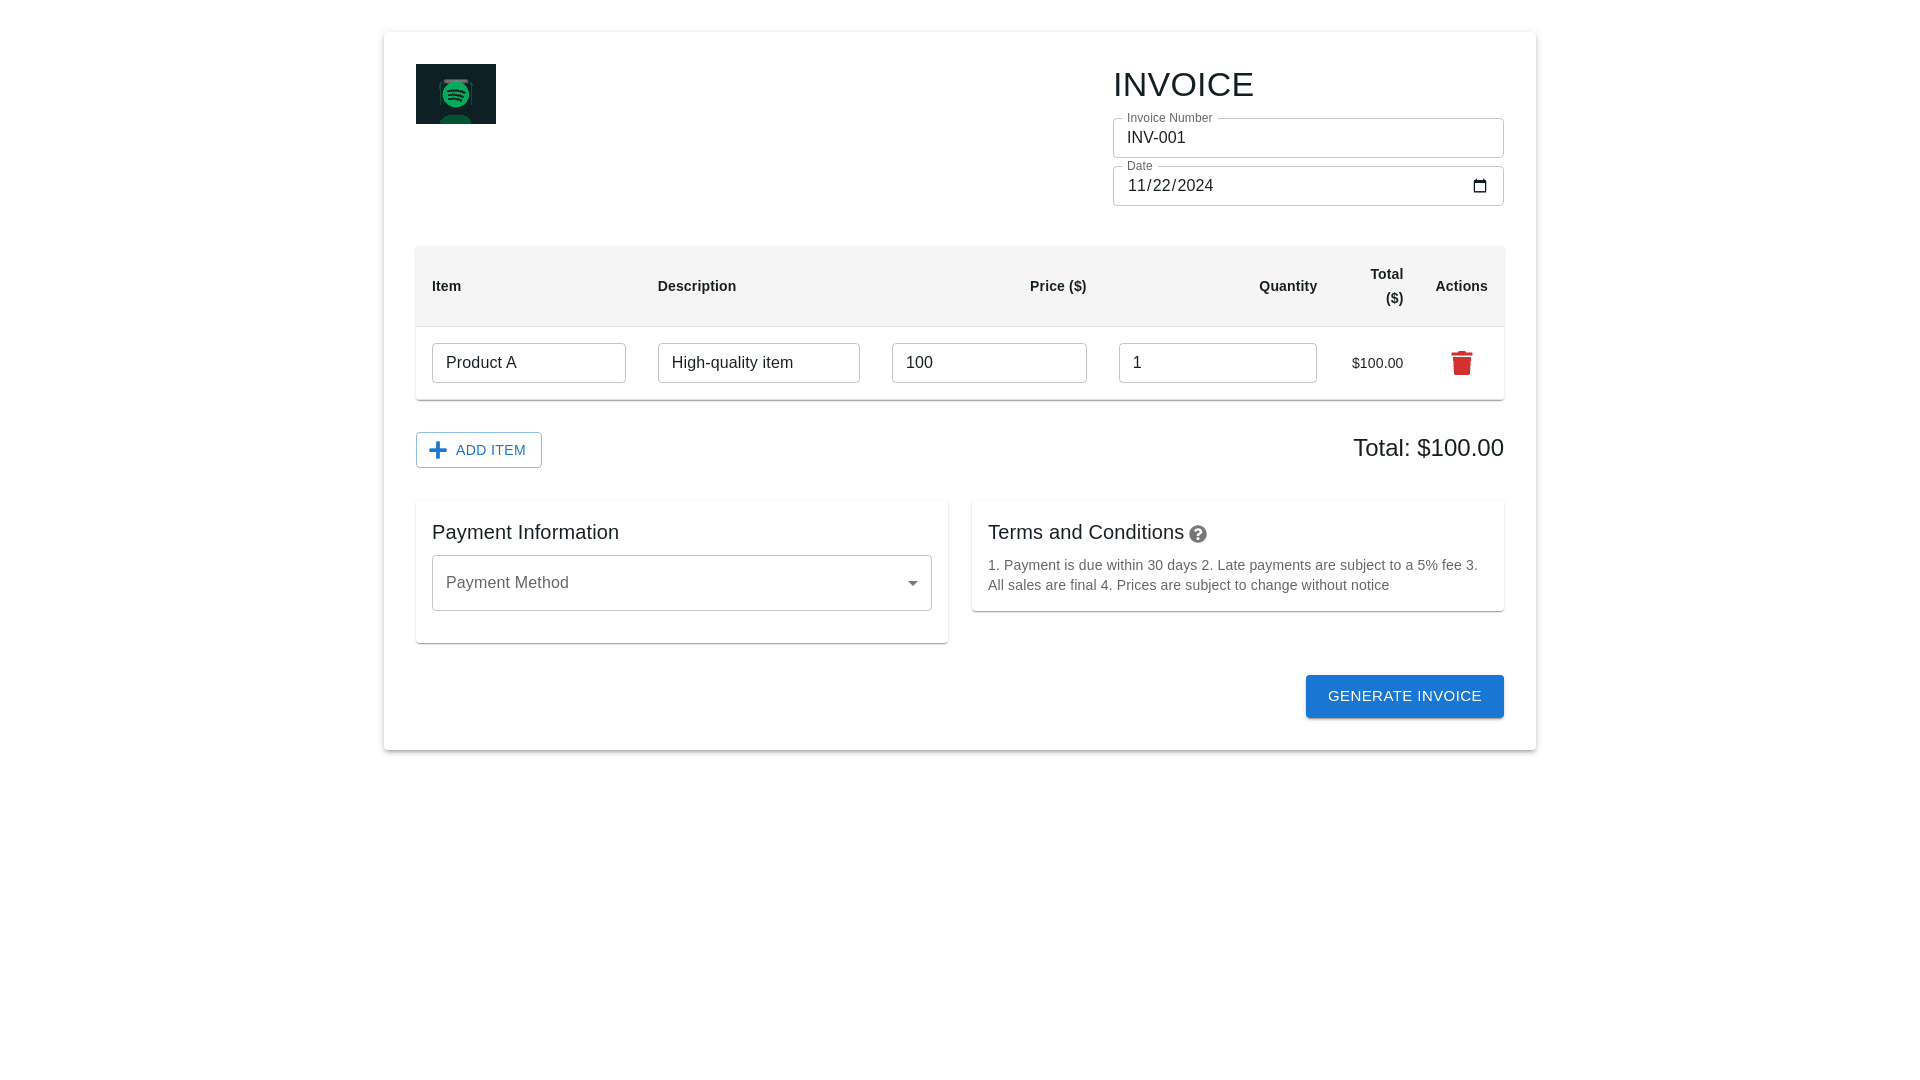This screenshot has width=1920, height=1080.
Task: Click the plus icon on Add Item
Action: point(438,450)
